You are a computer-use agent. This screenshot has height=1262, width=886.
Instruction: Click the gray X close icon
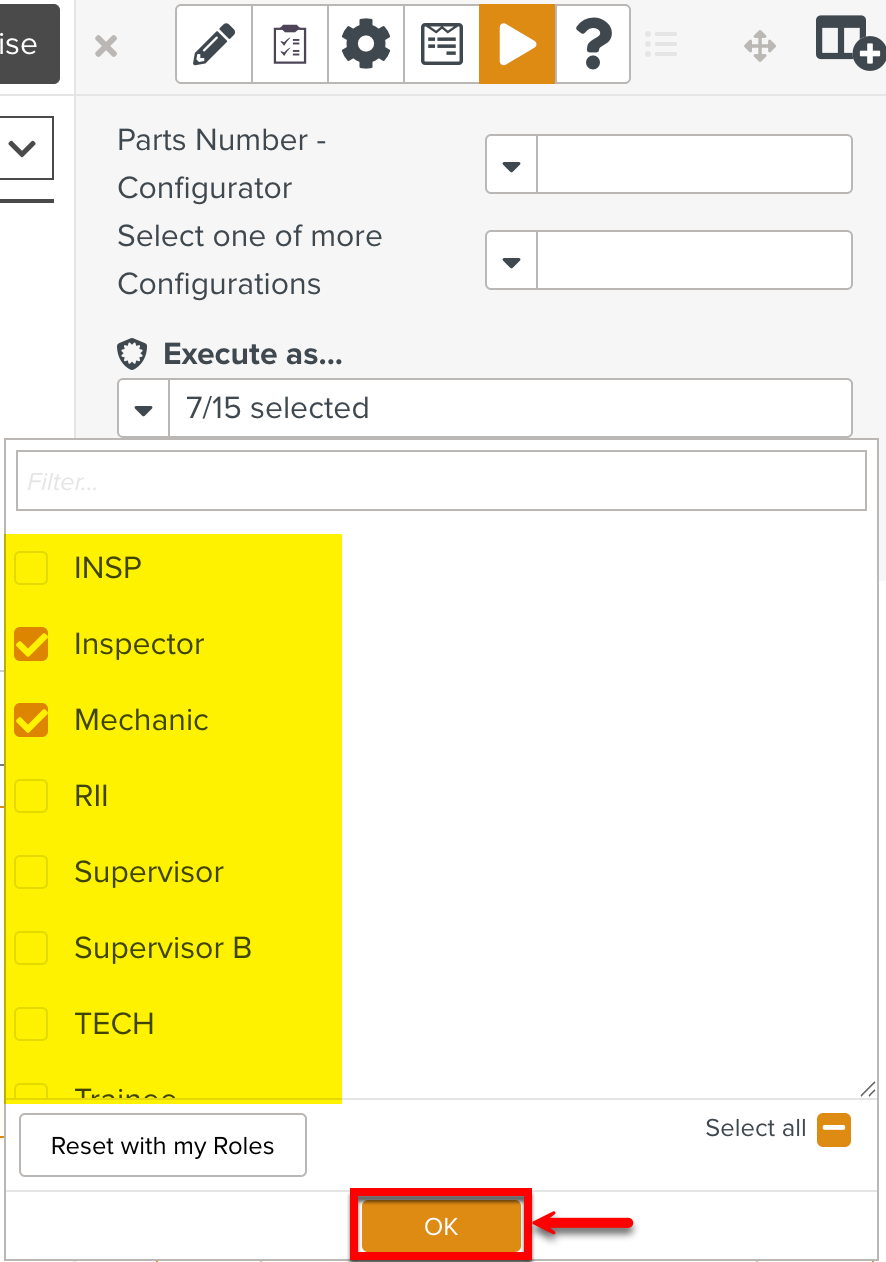(x=106, y=46)
